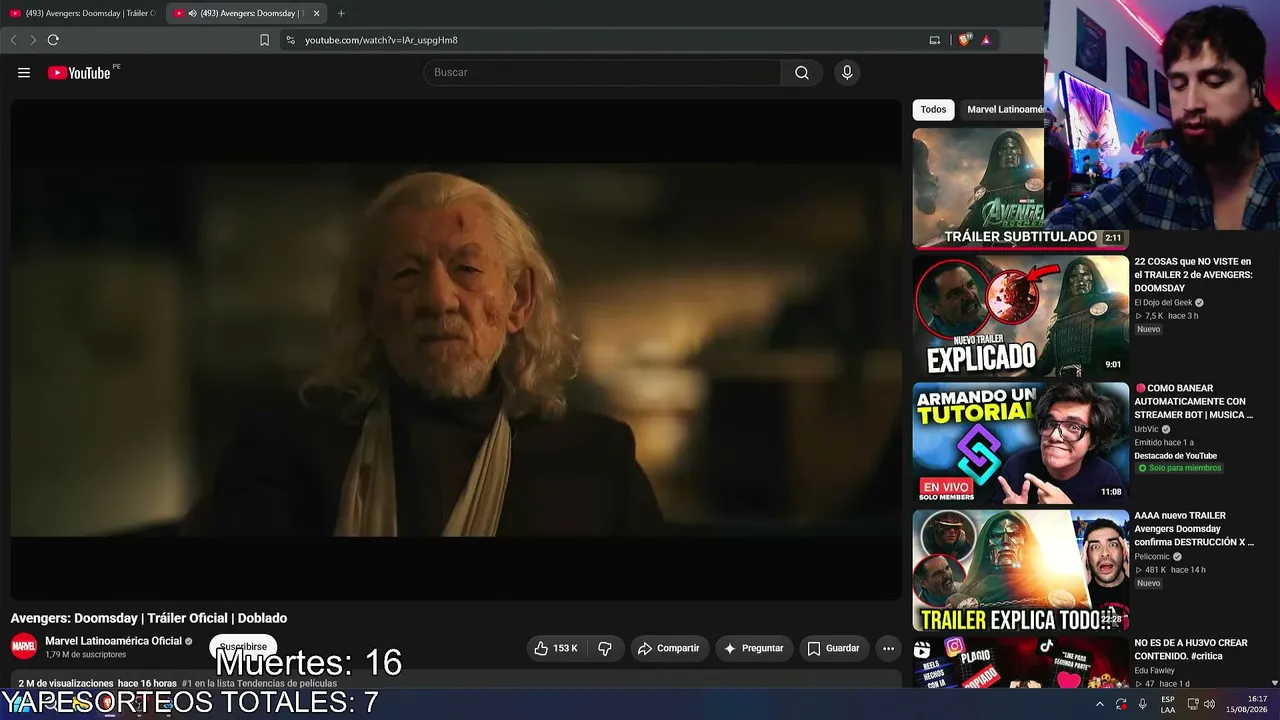Bookmark this page with the bookmark icon
Screen dimensions: 1280x720
pyautogui.click(x=264, y=40)
